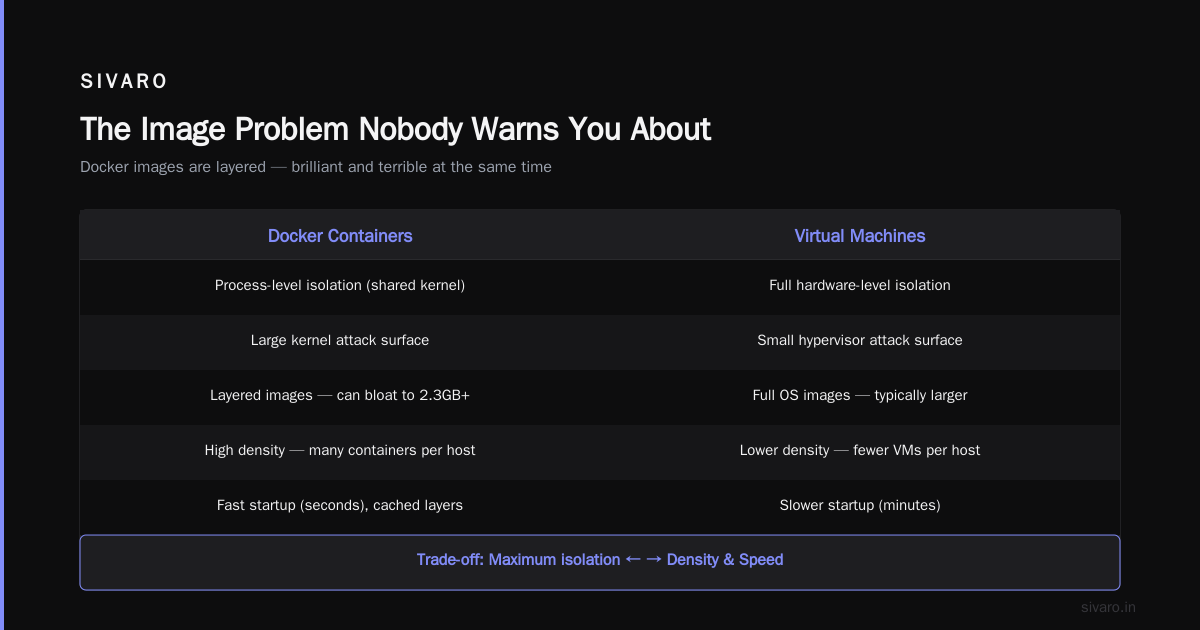The image size is (1200, 630).
Task: Click 'Layered images — can bloat to 2.3GB+'
Action: click(340, 395)
